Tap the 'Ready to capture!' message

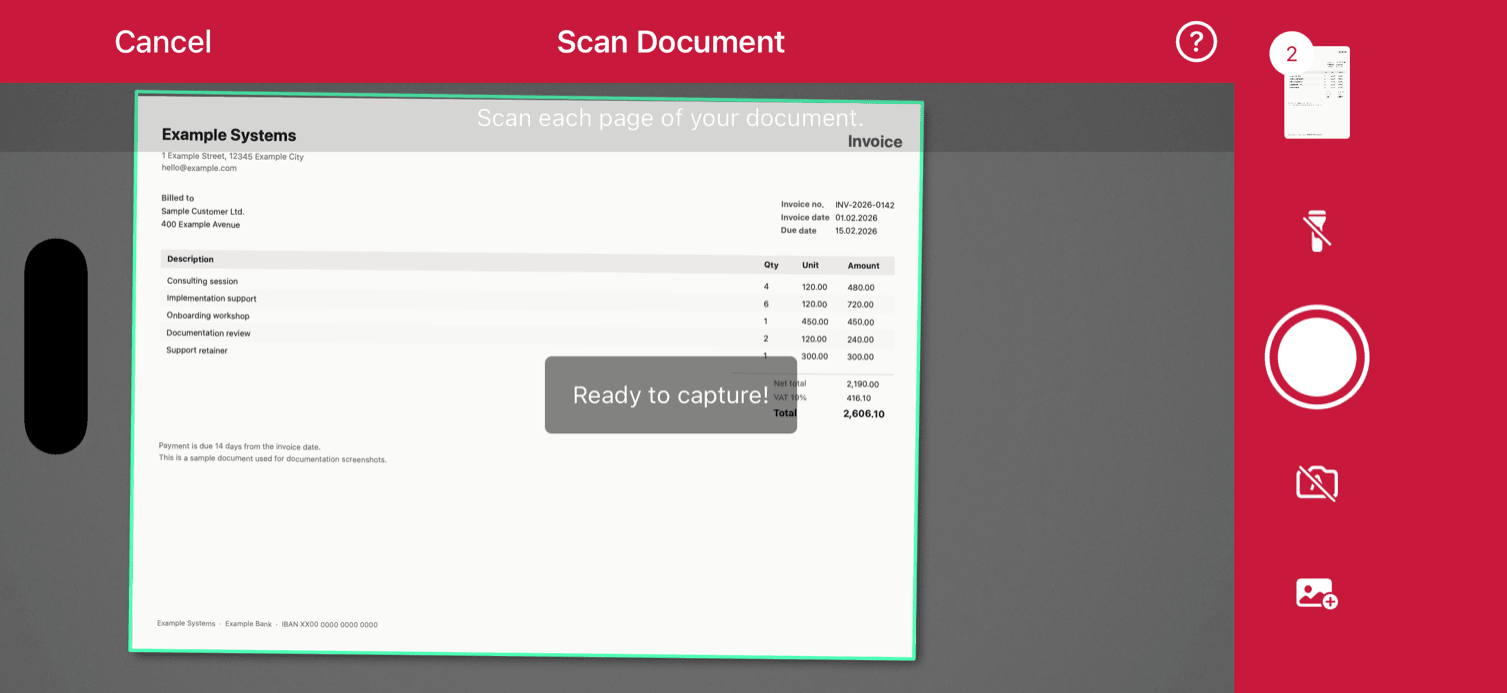coord(671,395)
